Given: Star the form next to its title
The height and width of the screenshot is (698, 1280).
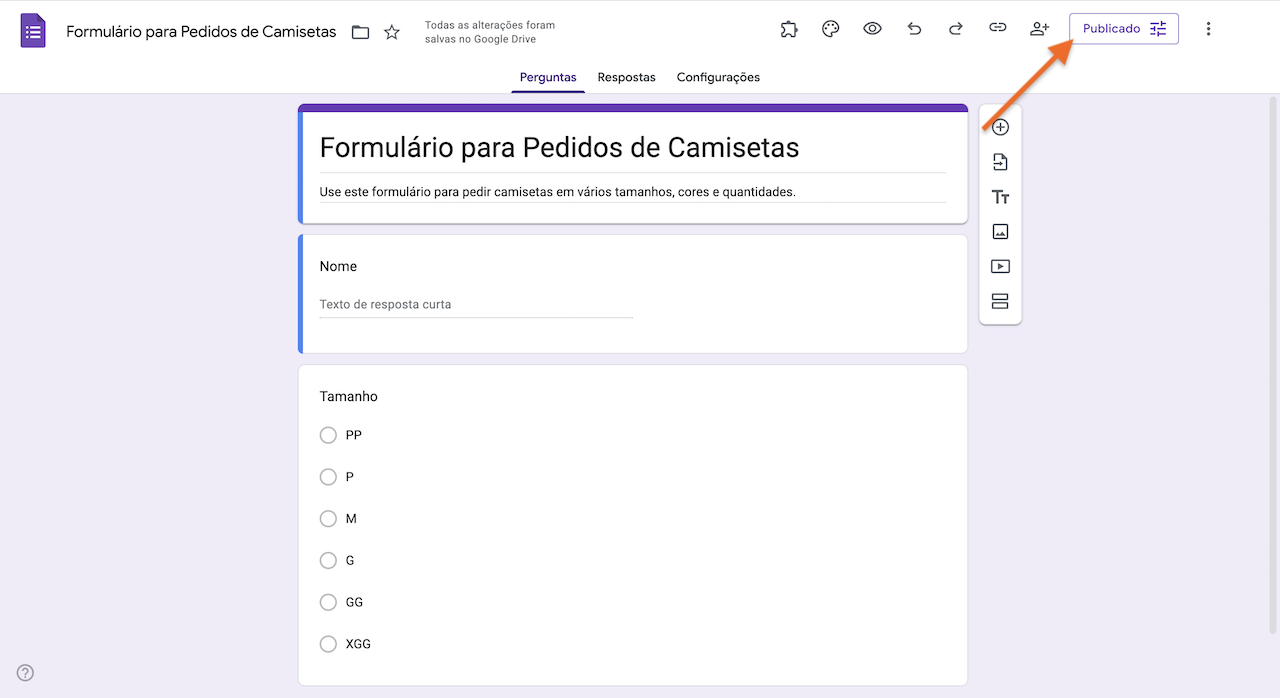Looking at the screenshot, I should [391, 32].
